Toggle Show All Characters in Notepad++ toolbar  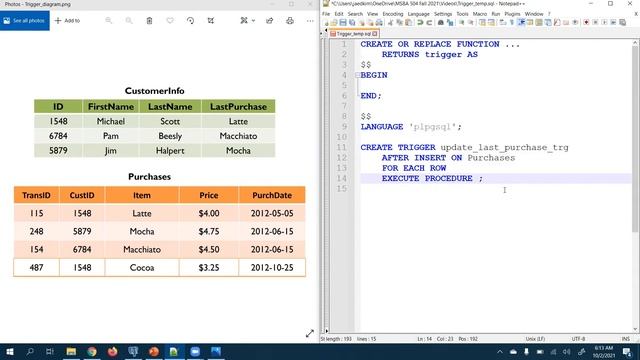pyautogui.click(x=512, y=22)
